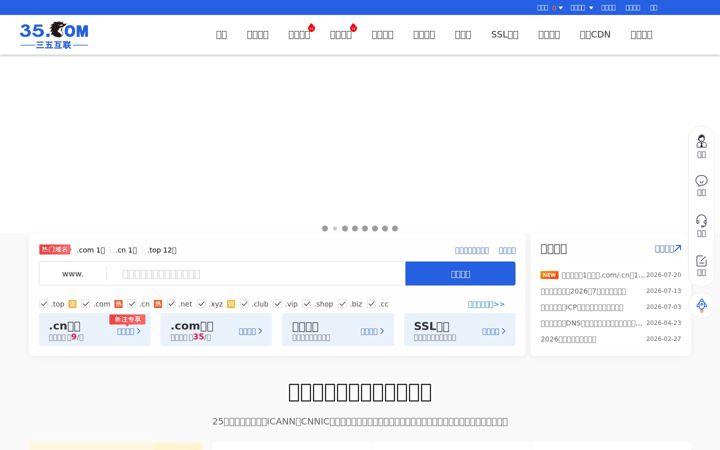Open the smiley chat bubble sidebar icon

pyautogui.click(x=701, y=180)
